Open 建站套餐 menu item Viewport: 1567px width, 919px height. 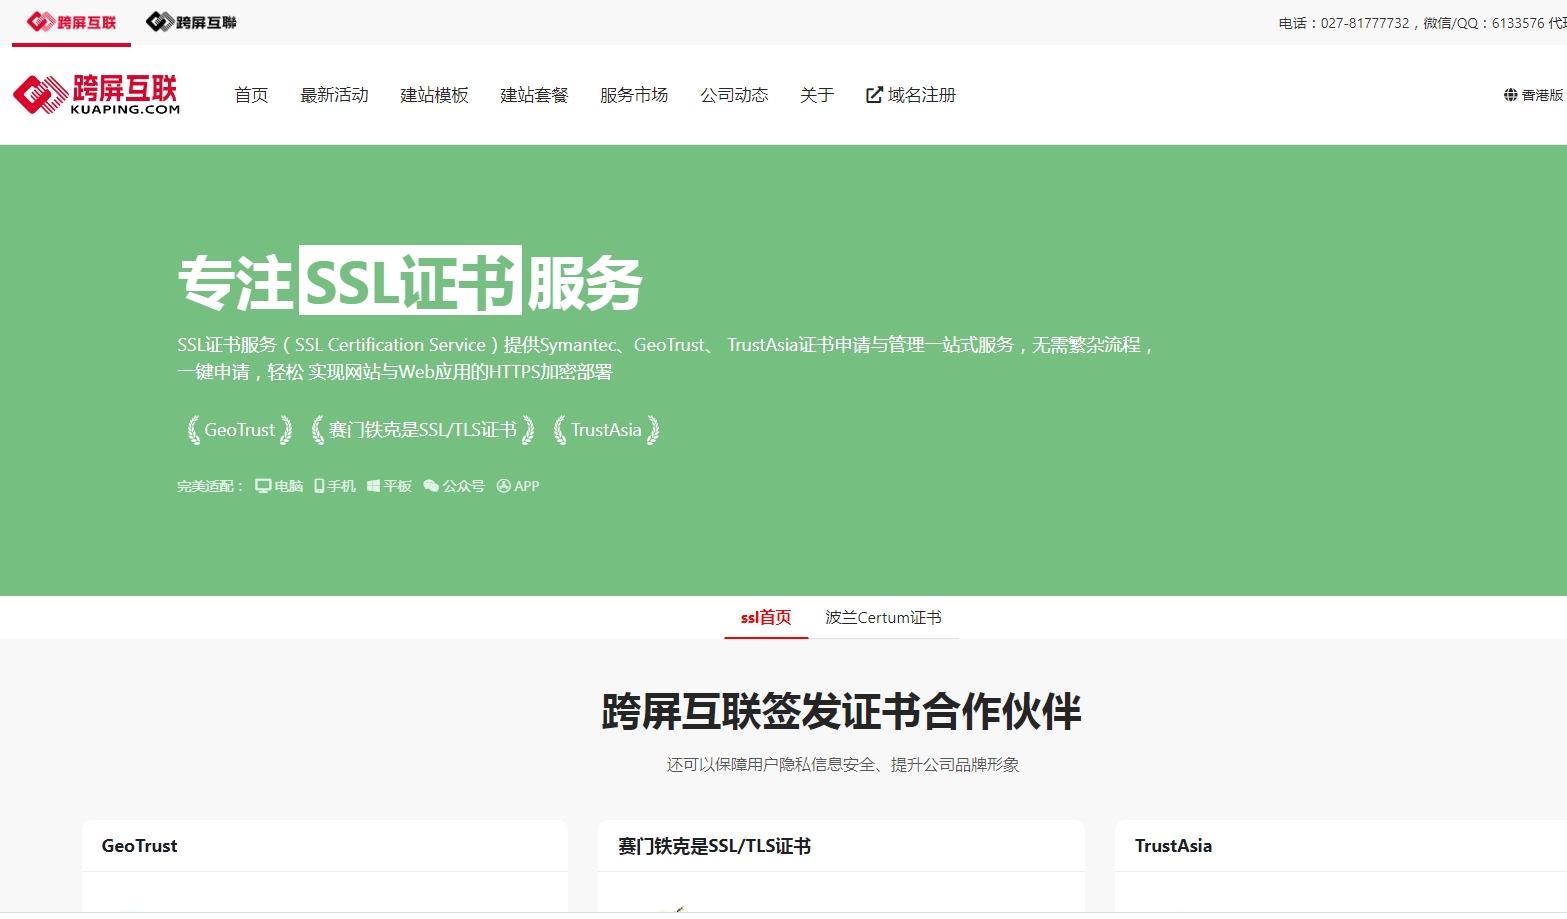(x=534, y=95)
